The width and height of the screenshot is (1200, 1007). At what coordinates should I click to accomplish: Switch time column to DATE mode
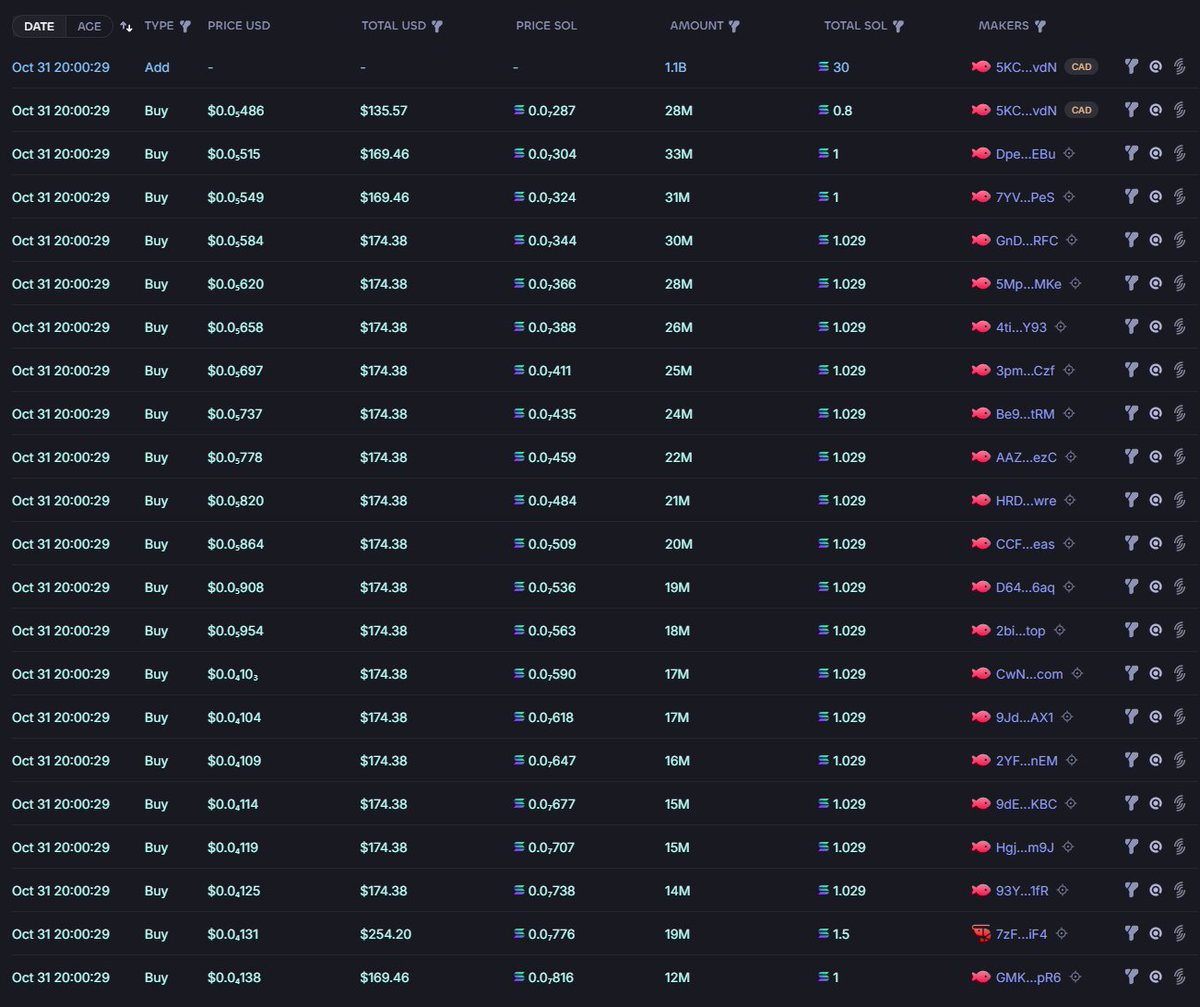coord(40,26)
